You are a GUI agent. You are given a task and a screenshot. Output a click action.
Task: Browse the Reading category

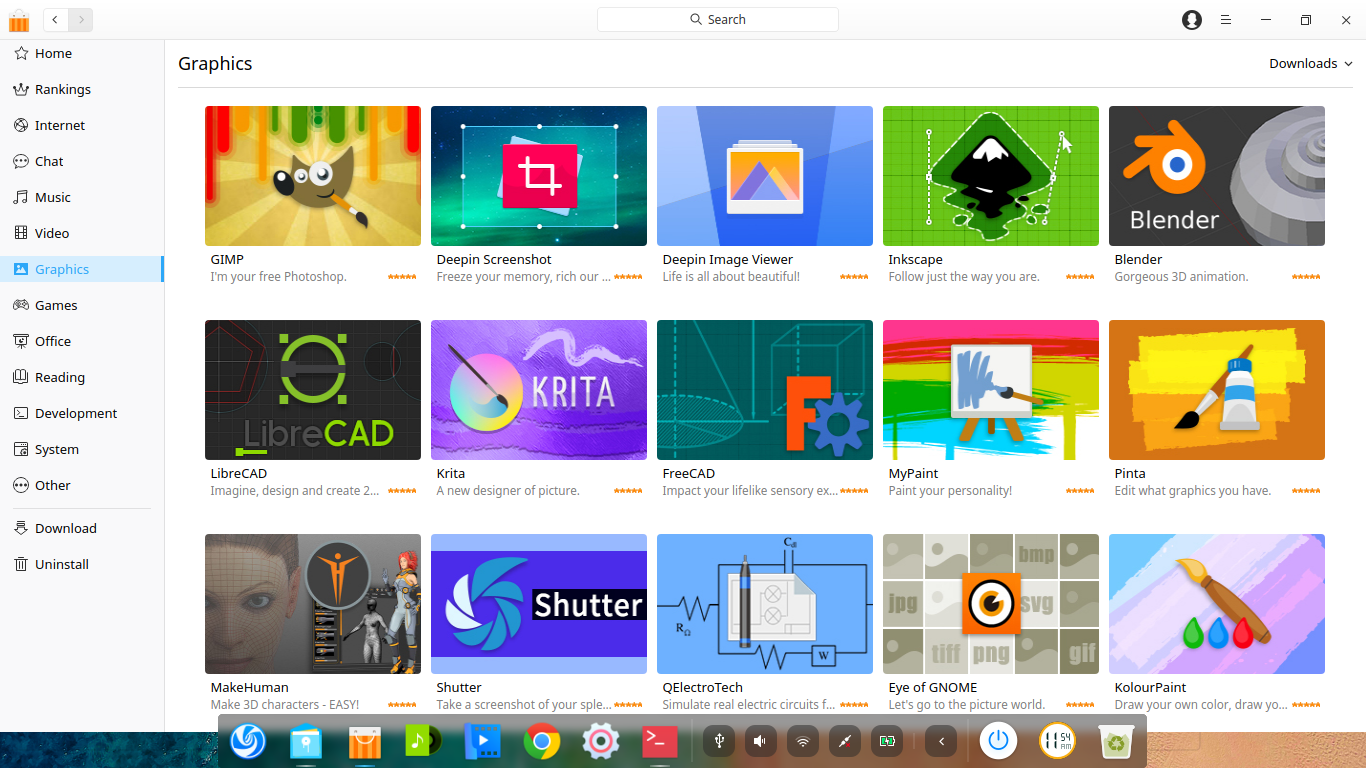pos(81,377)
